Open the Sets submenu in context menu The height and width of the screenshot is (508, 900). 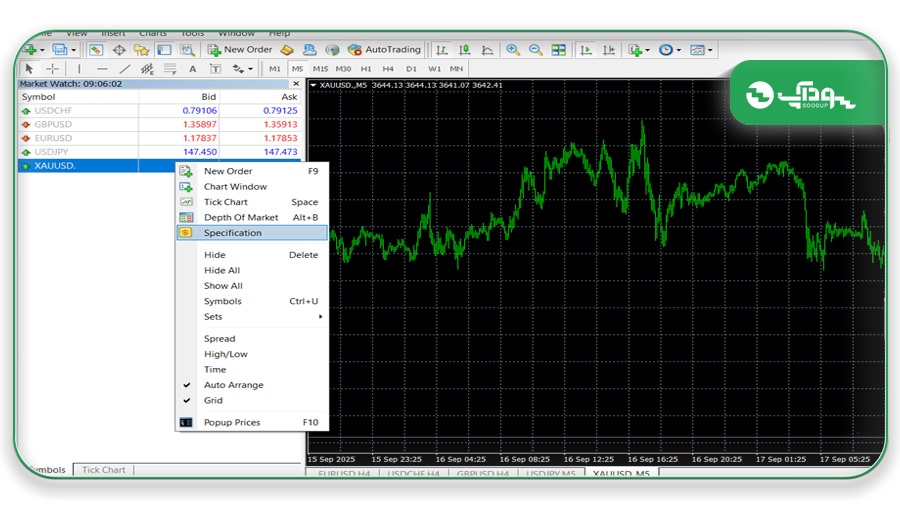tap(252, 316)
